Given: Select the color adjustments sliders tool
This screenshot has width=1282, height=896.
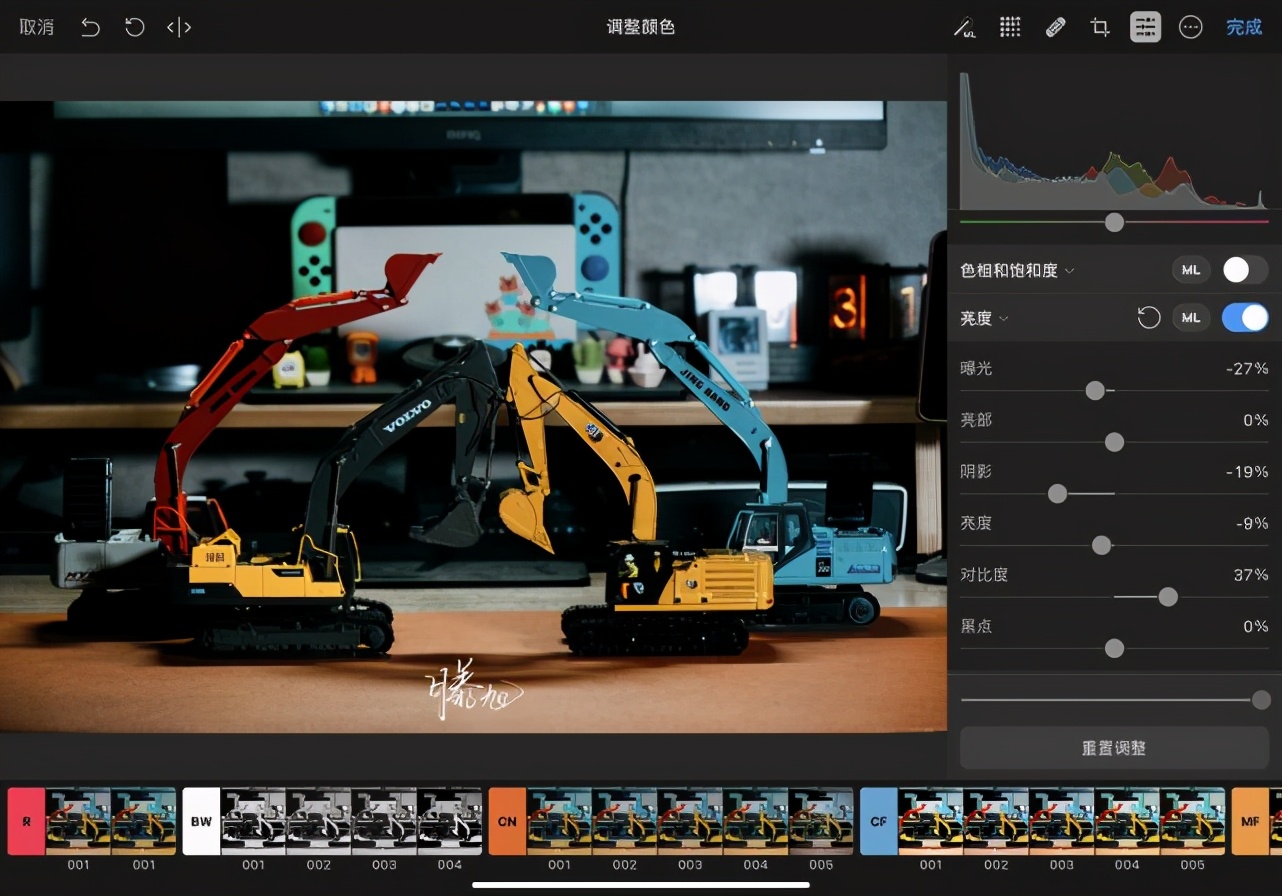Looking at the screenshot, I should [x=1146, y=27].
